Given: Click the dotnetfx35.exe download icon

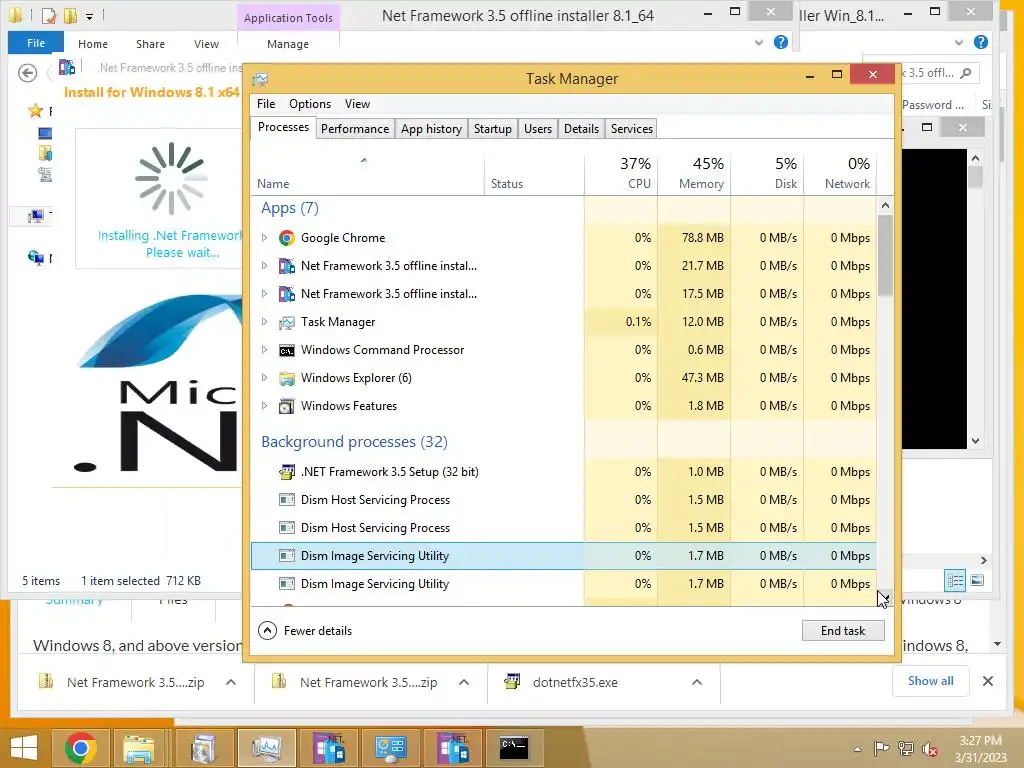Looking at the screenshot, I should (x=512, y=682).
